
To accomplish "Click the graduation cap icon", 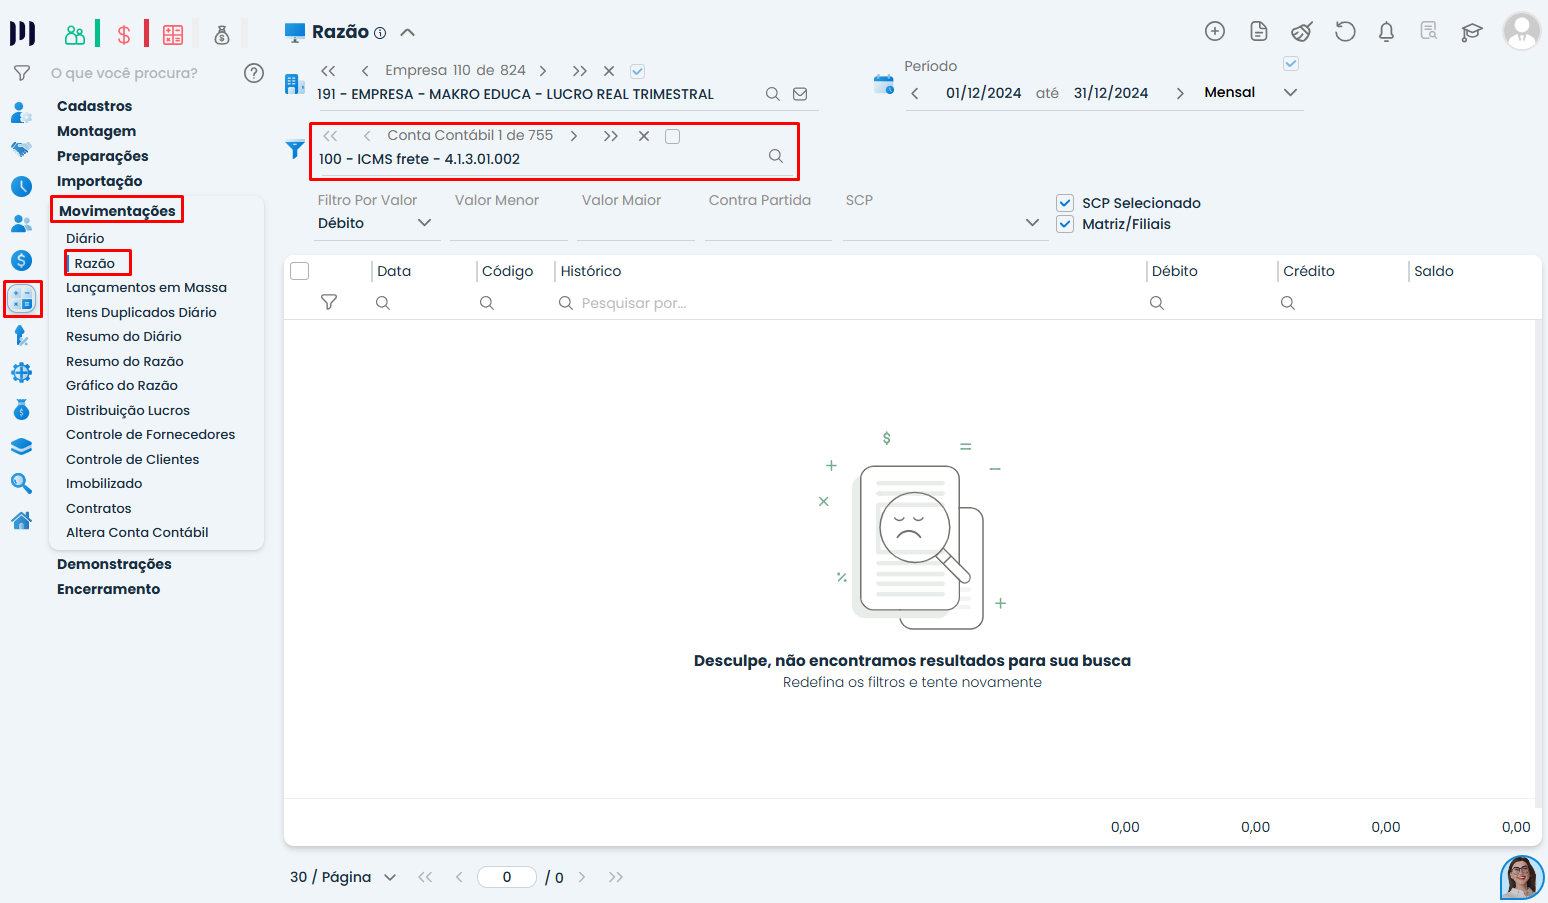I will pyautogui.click(x=1471, y=32).
